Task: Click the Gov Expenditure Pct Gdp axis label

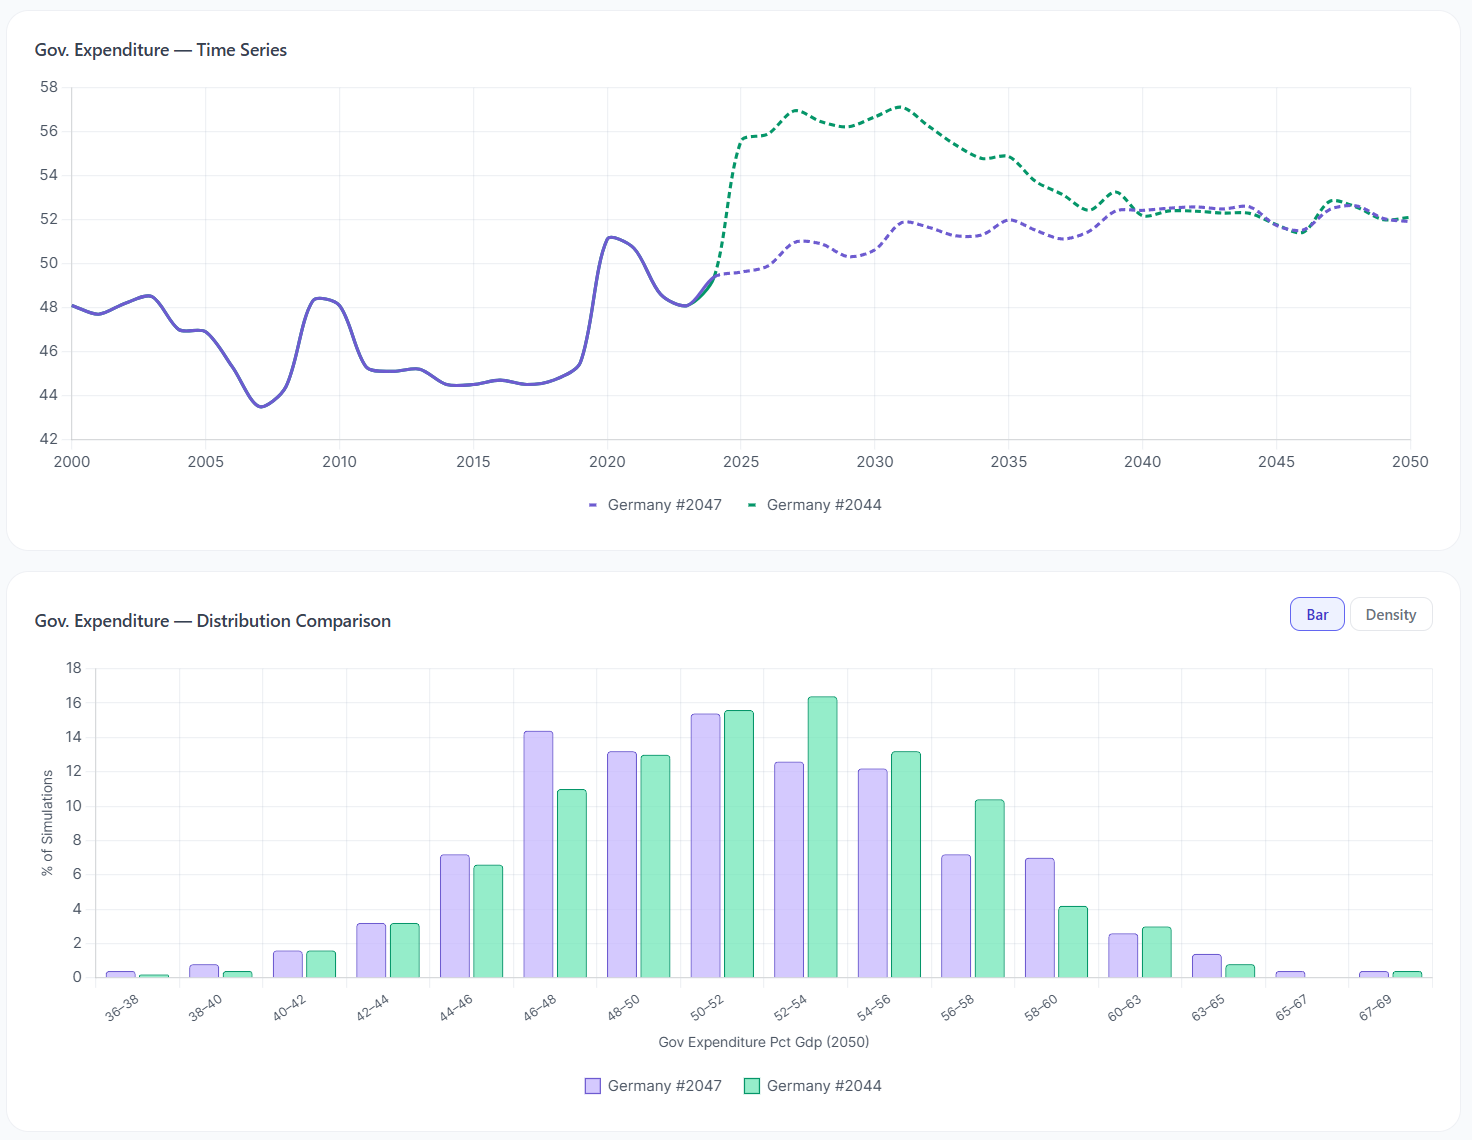Action: 763,1042
